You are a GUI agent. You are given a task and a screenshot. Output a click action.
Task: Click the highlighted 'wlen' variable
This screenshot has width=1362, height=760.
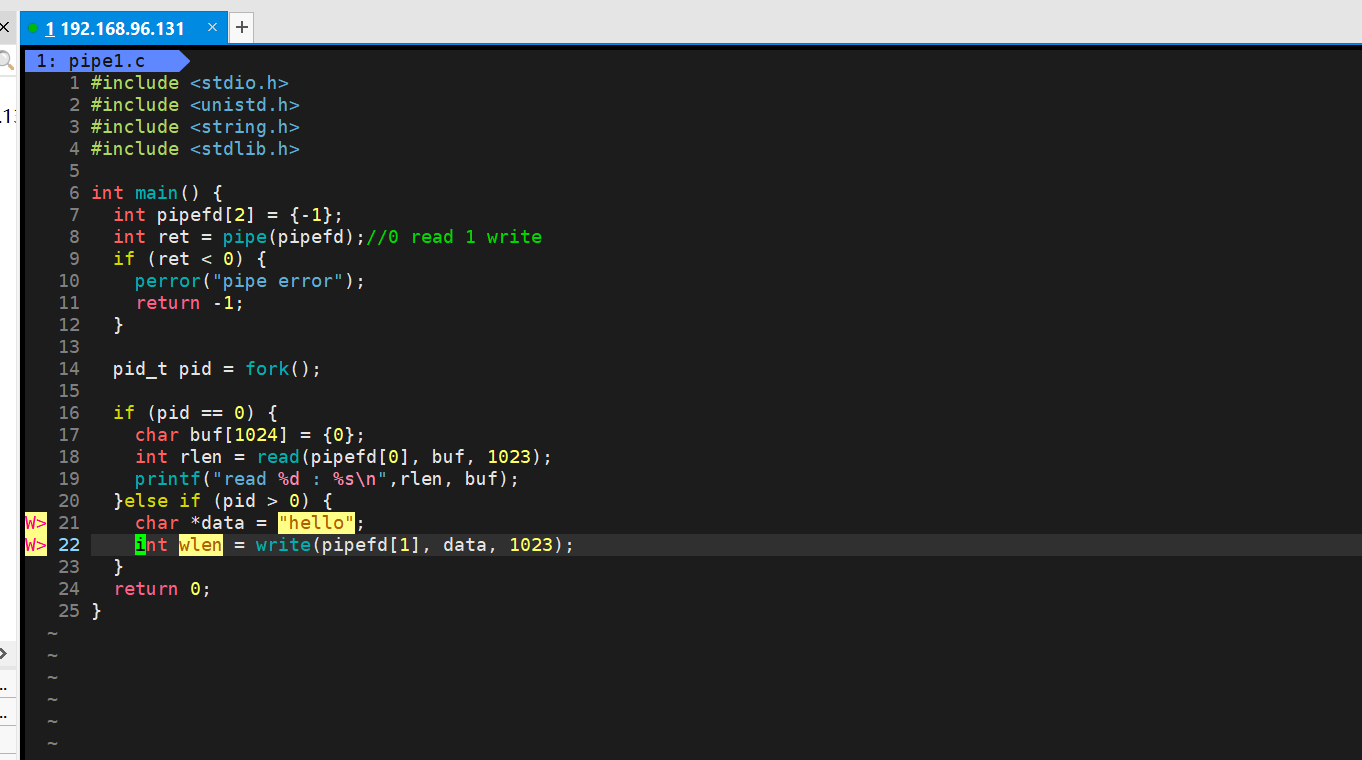click(201, 545)
